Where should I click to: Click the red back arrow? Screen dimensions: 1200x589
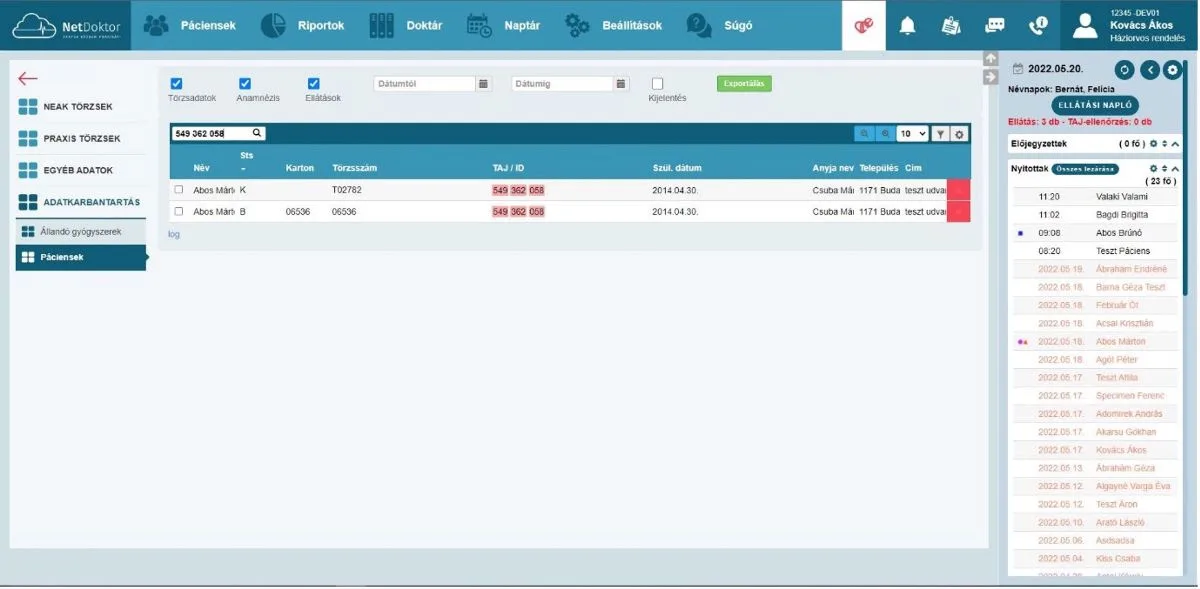coord(28,78)
